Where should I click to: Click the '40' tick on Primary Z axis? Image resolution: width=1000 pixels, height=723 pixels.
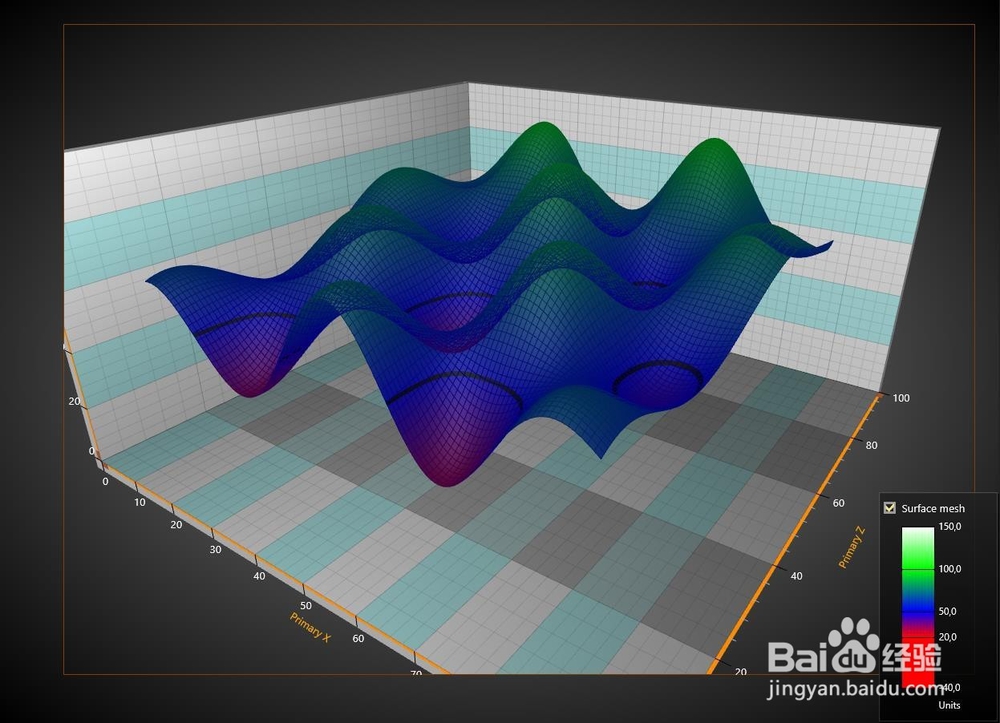797,576
